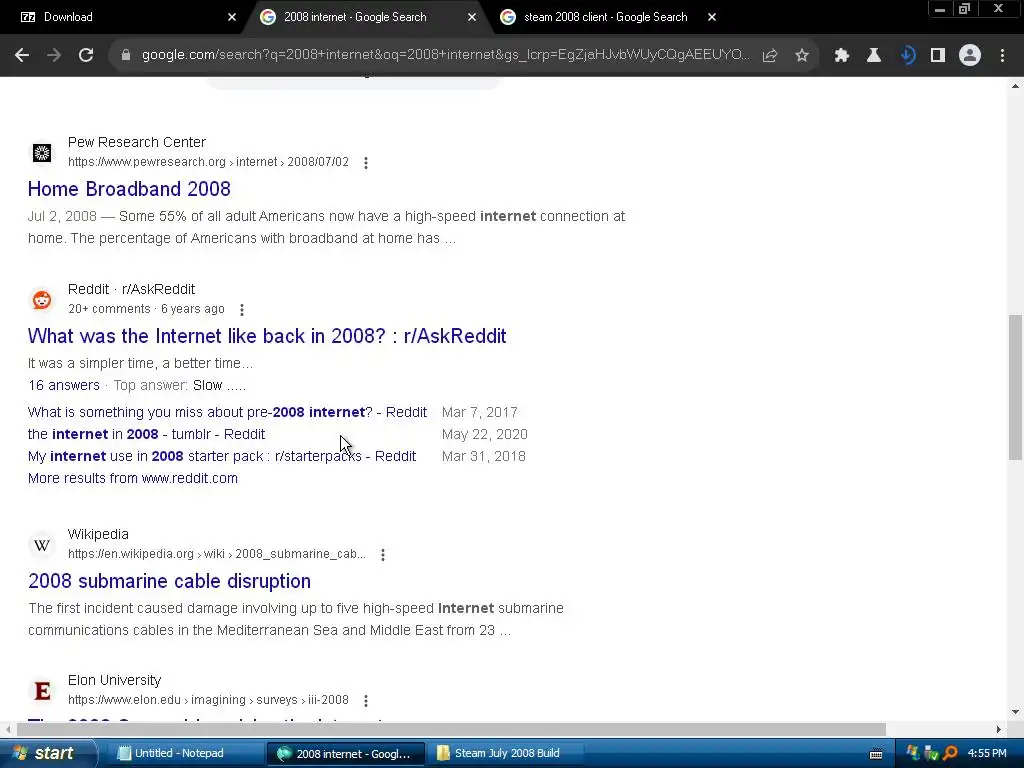
Task: Open Chrome Labs flask icon
Action: pyautogui.click(x=874, y=56)
